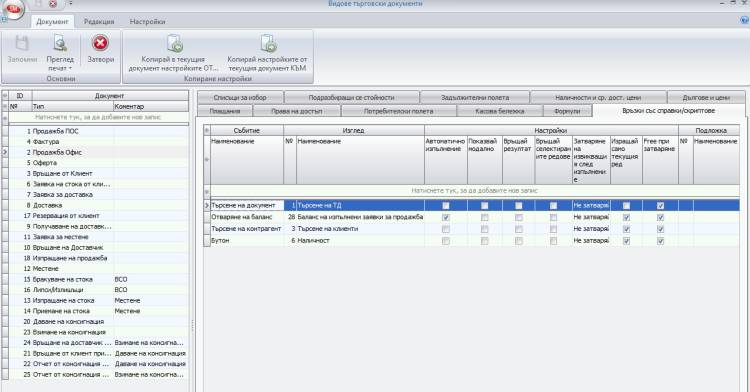Switch to the Документ ribbon tab
The height and width of the screenshot is (392, 750).
coord(52,22)
